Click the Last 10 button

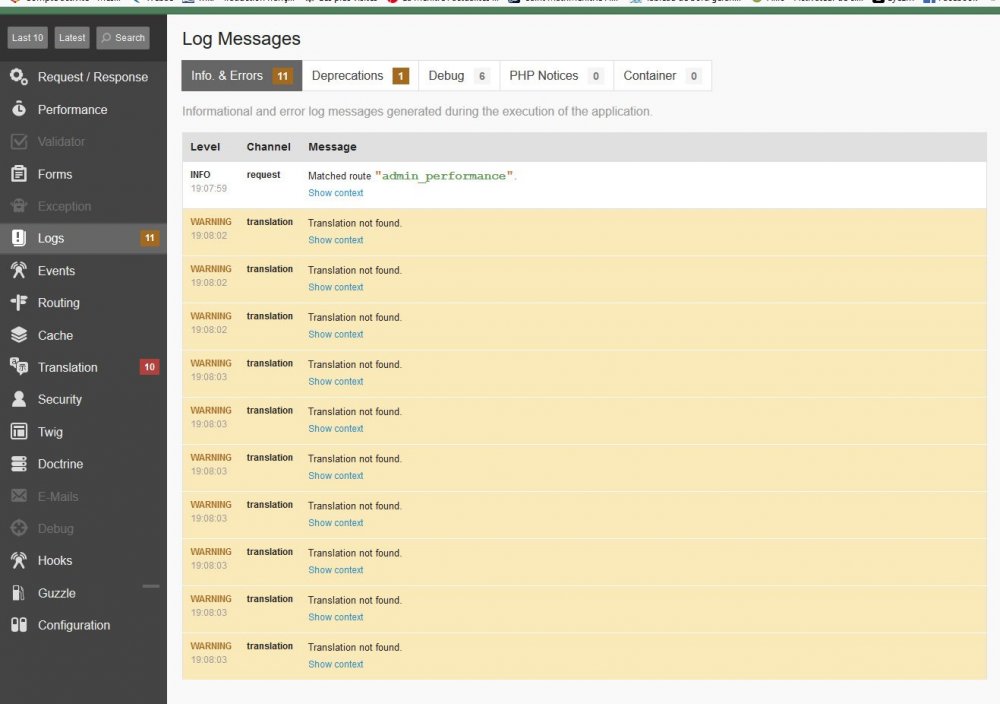[x=27, y=37]
